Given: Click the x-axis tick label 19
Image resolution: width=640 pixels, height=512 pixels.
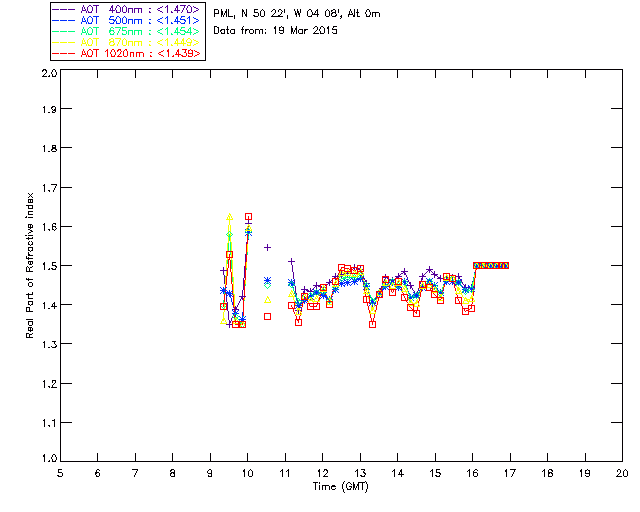Looking at the screenshot, I should coord(585,473).
